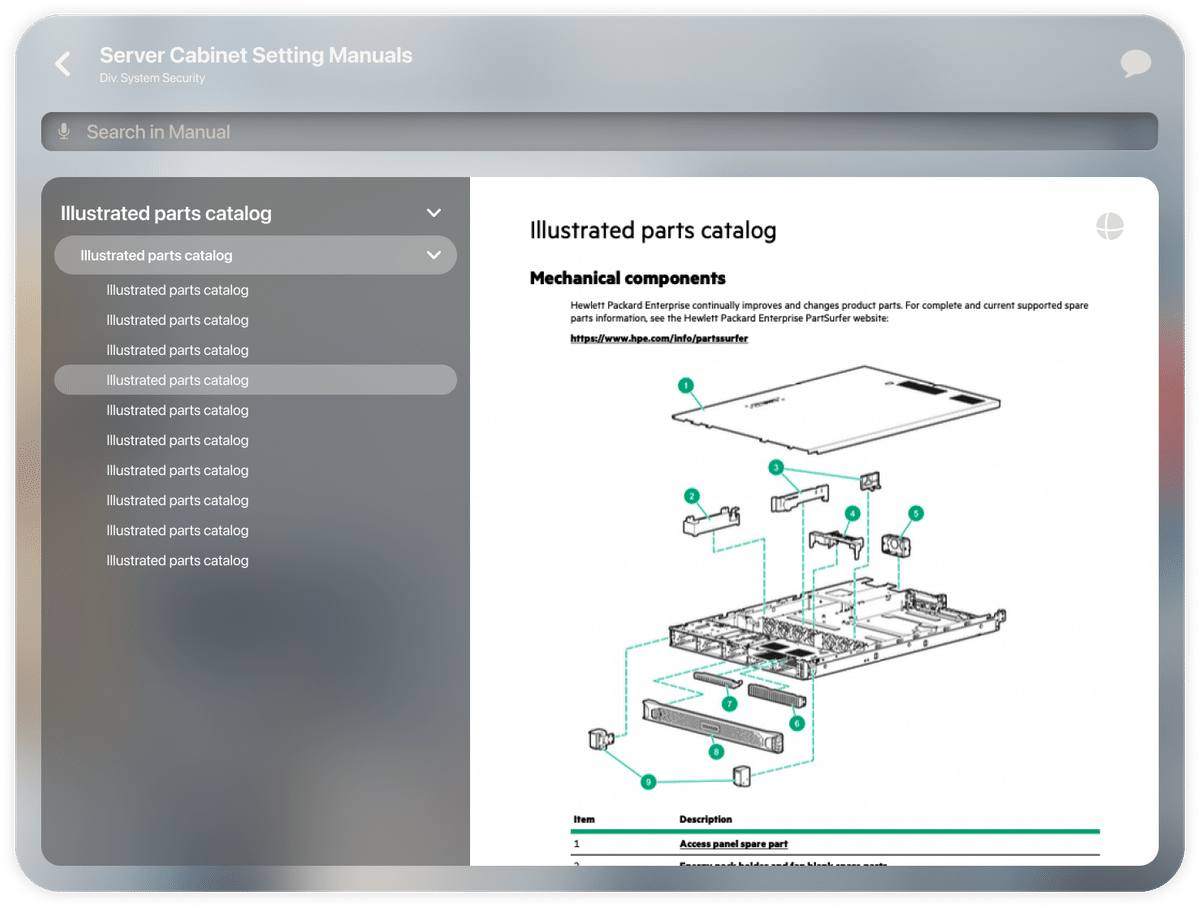
Task: Click the Mechanical components heading
Action: [628, 278]
